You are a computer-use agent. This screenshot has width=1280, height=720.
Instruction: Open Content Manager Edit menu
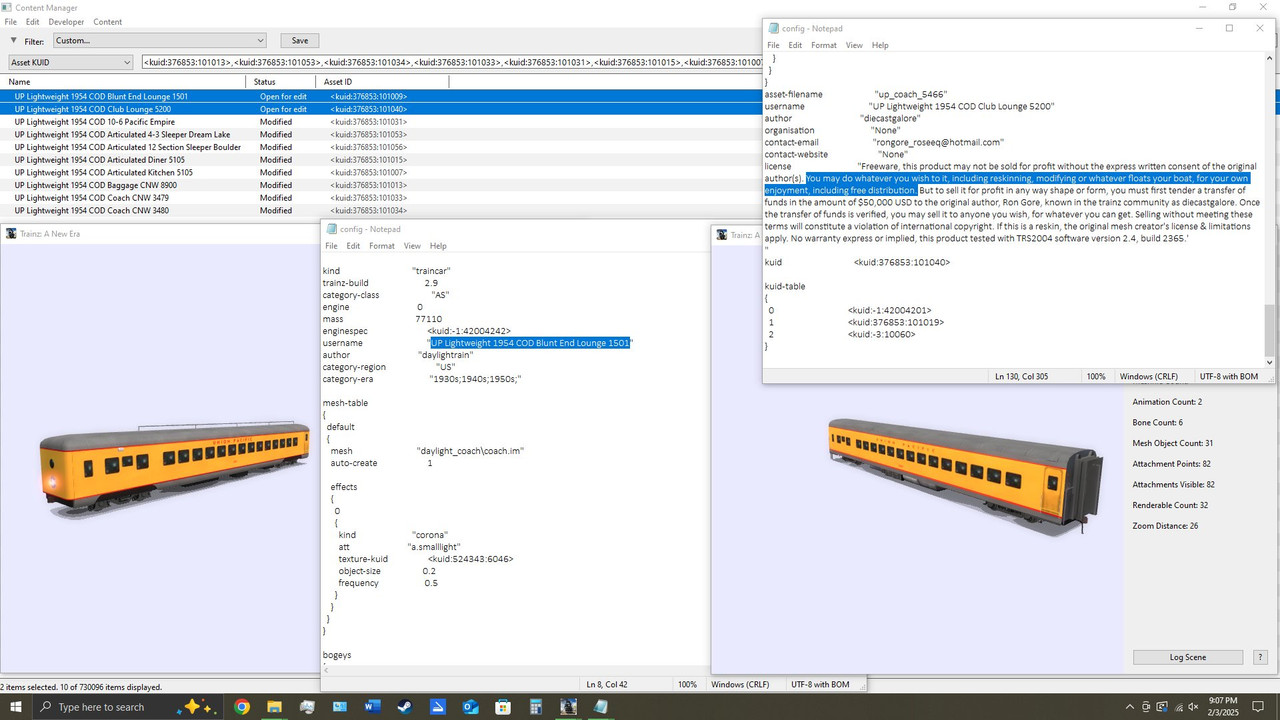33,22
